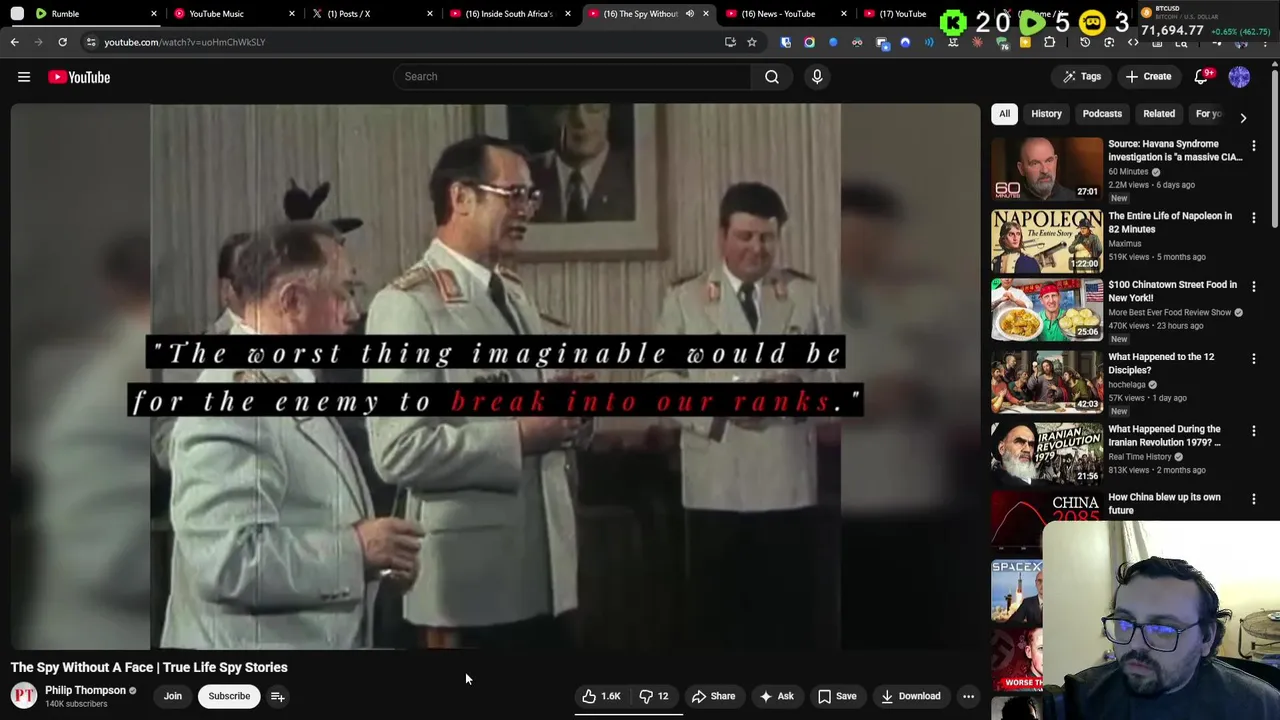The image size is (1280, 720).
Task: Switch to the Inside South Africa's tab
Action: [509, 14]
